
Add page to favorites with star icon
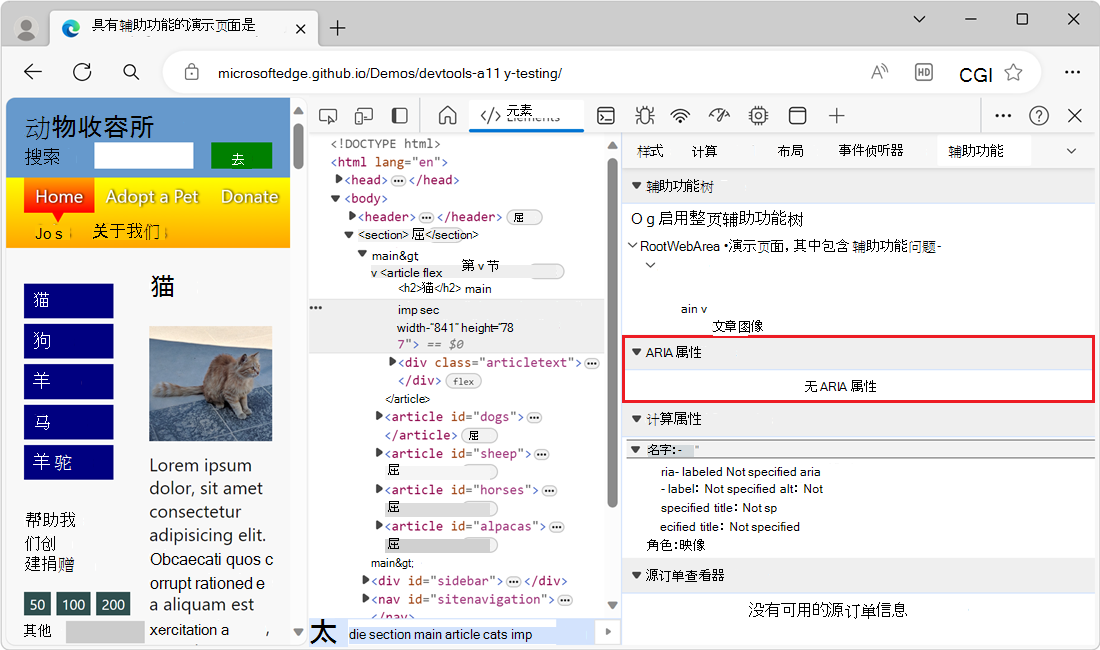click(1013, 72)
